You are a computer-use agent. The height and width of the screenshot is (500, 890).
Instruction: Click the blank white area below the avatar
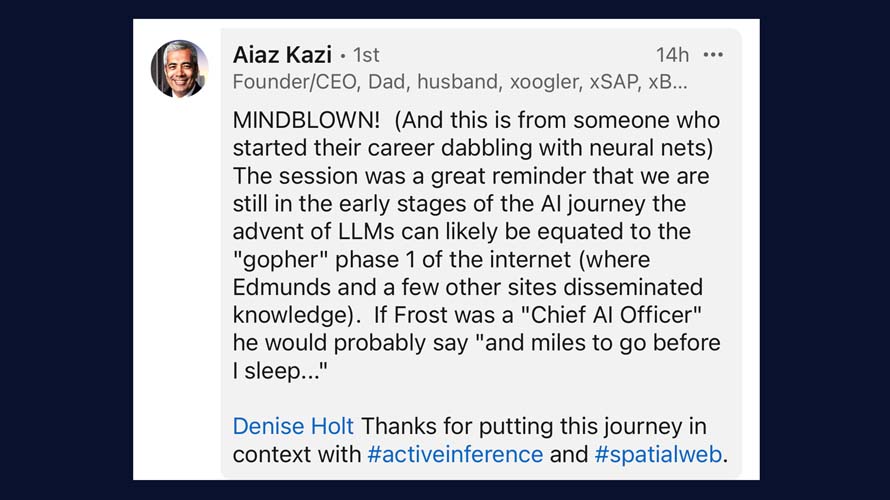point(180,300)
